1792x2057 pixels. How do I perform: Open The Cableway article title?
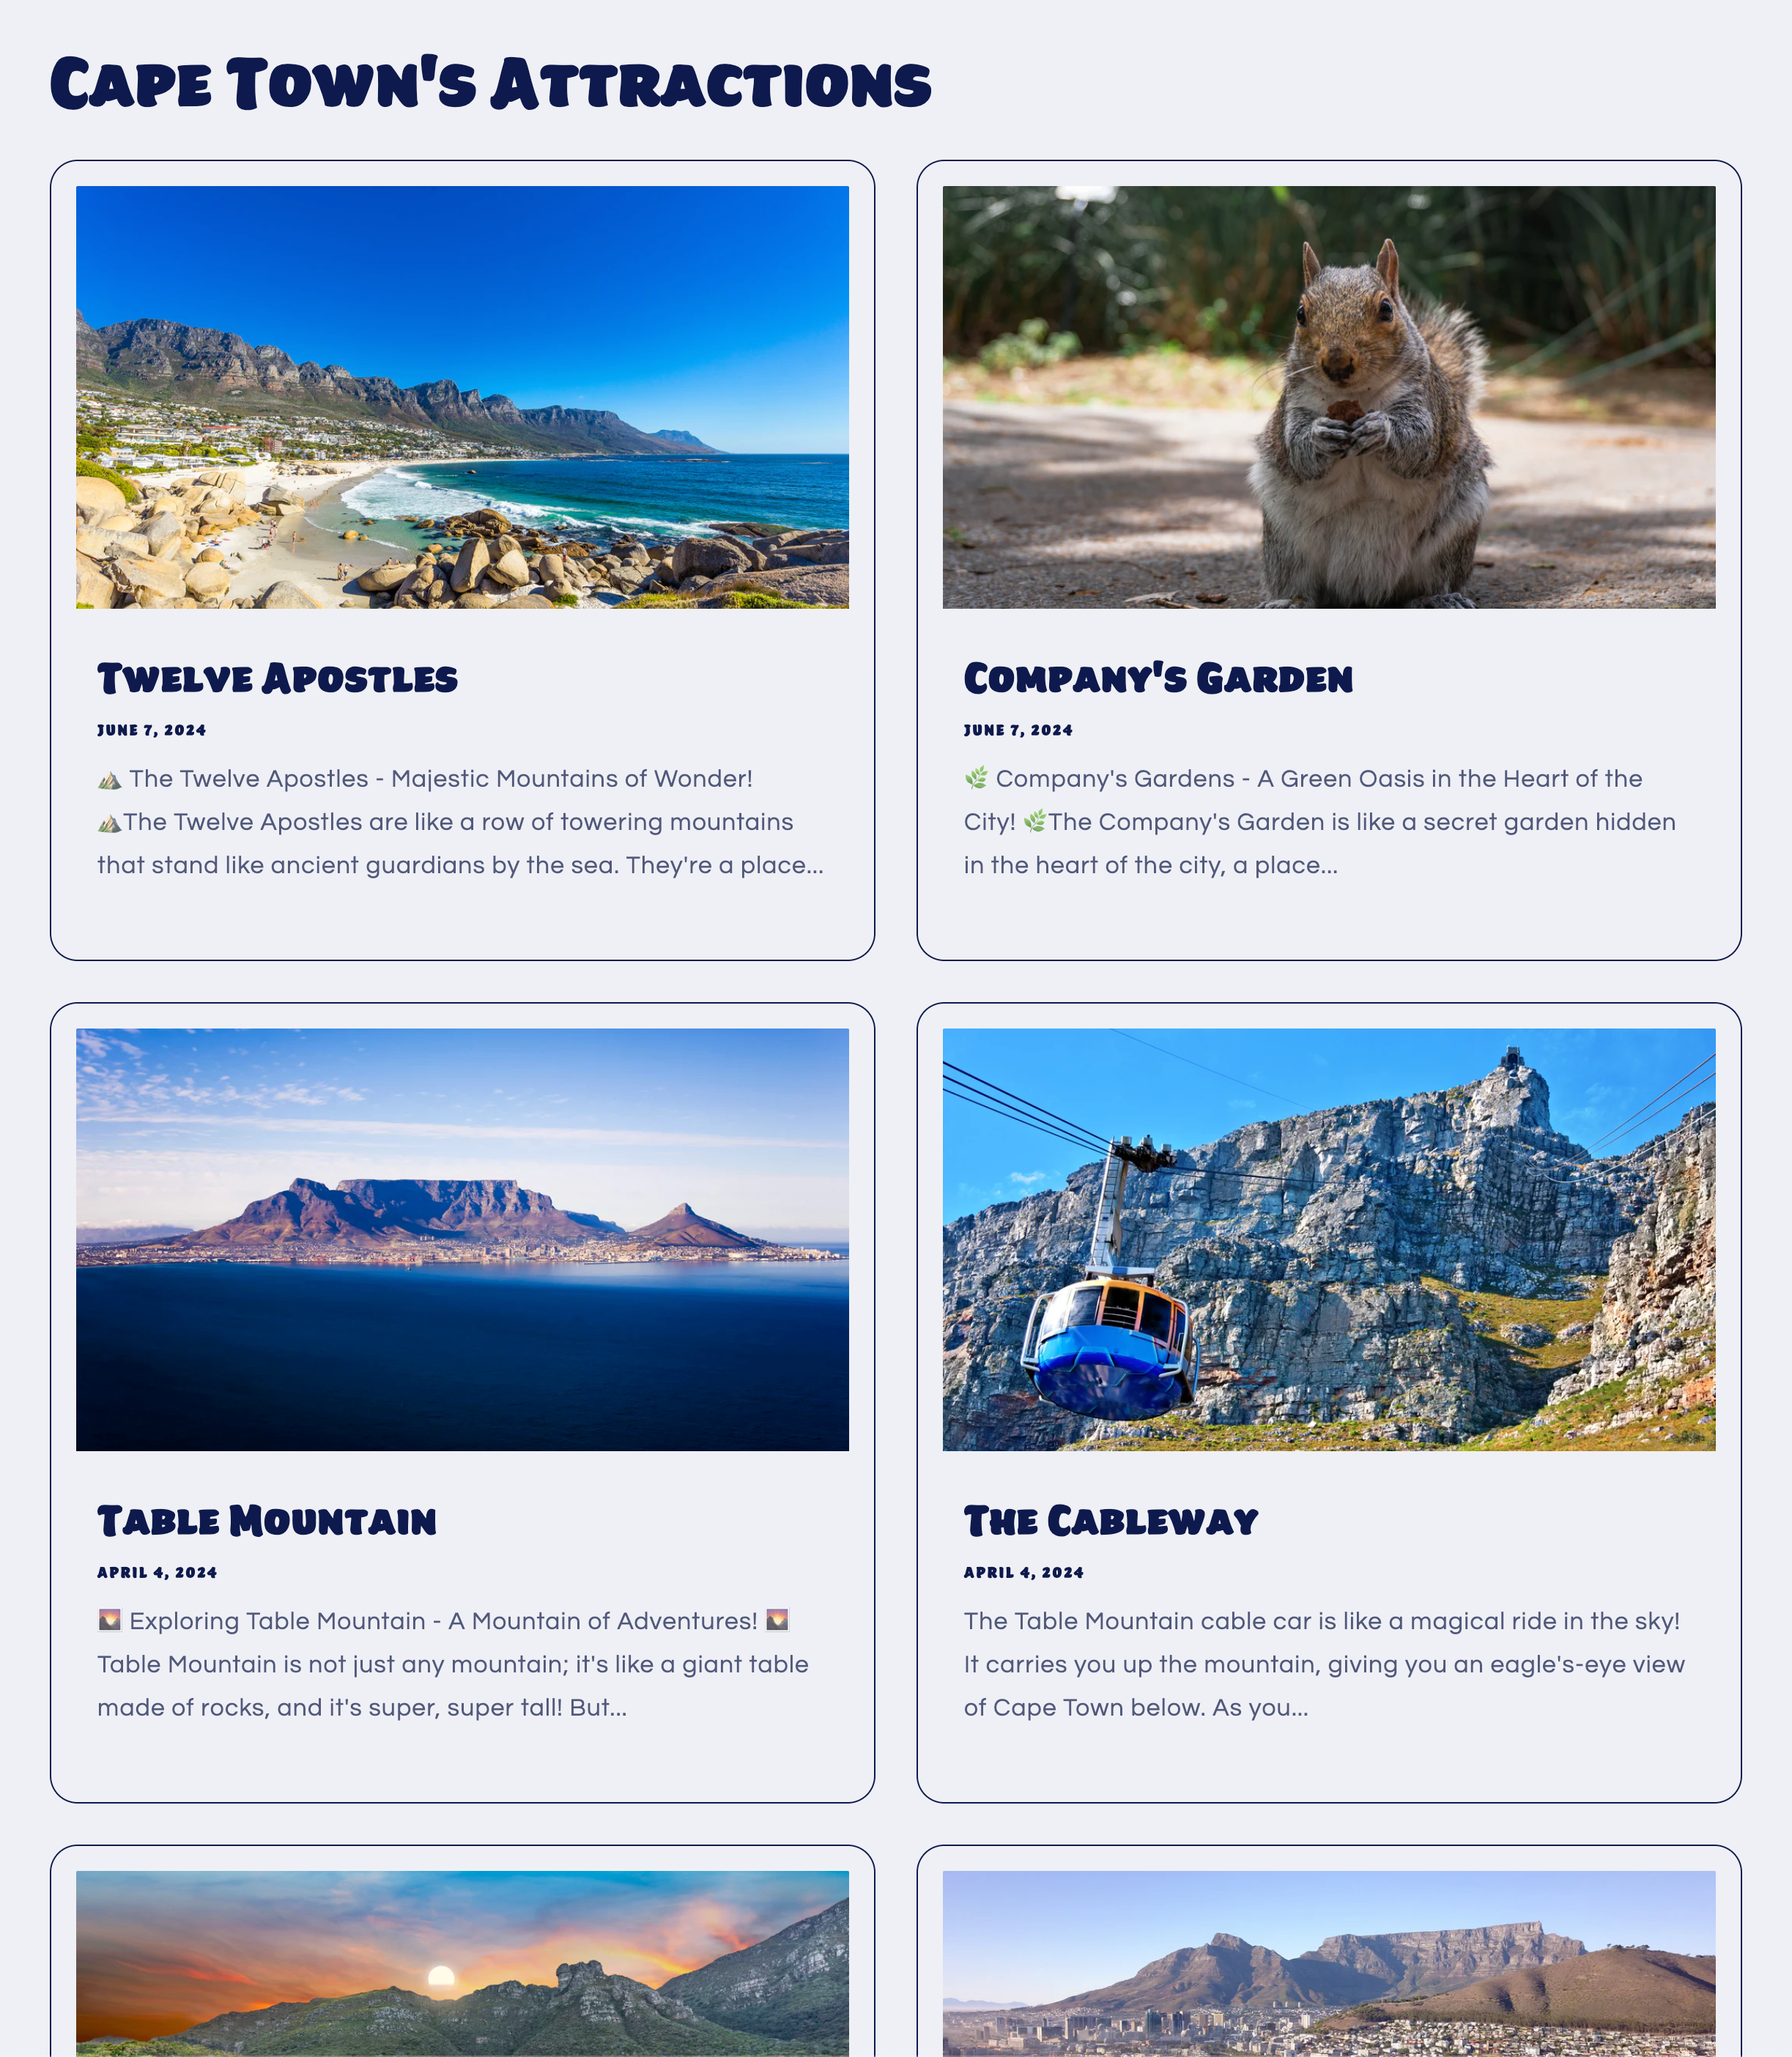click(x=1111, y=1521)
